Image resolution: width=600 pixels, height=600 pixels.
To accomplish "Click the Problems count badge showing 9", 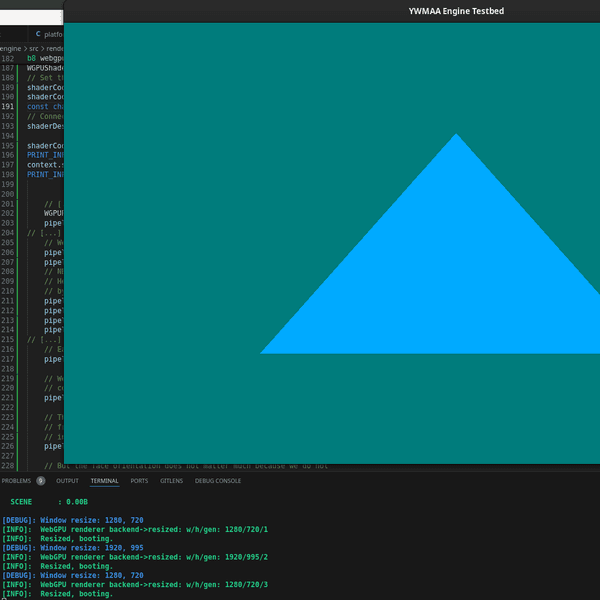I will [40, 481].
